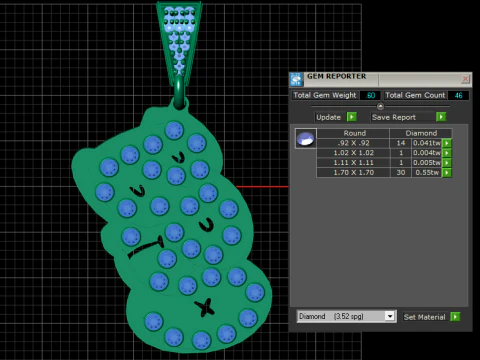The image size is (480, 360).
Task: Click the green arrow beside Set Material
Action: [x=455, y=317]
